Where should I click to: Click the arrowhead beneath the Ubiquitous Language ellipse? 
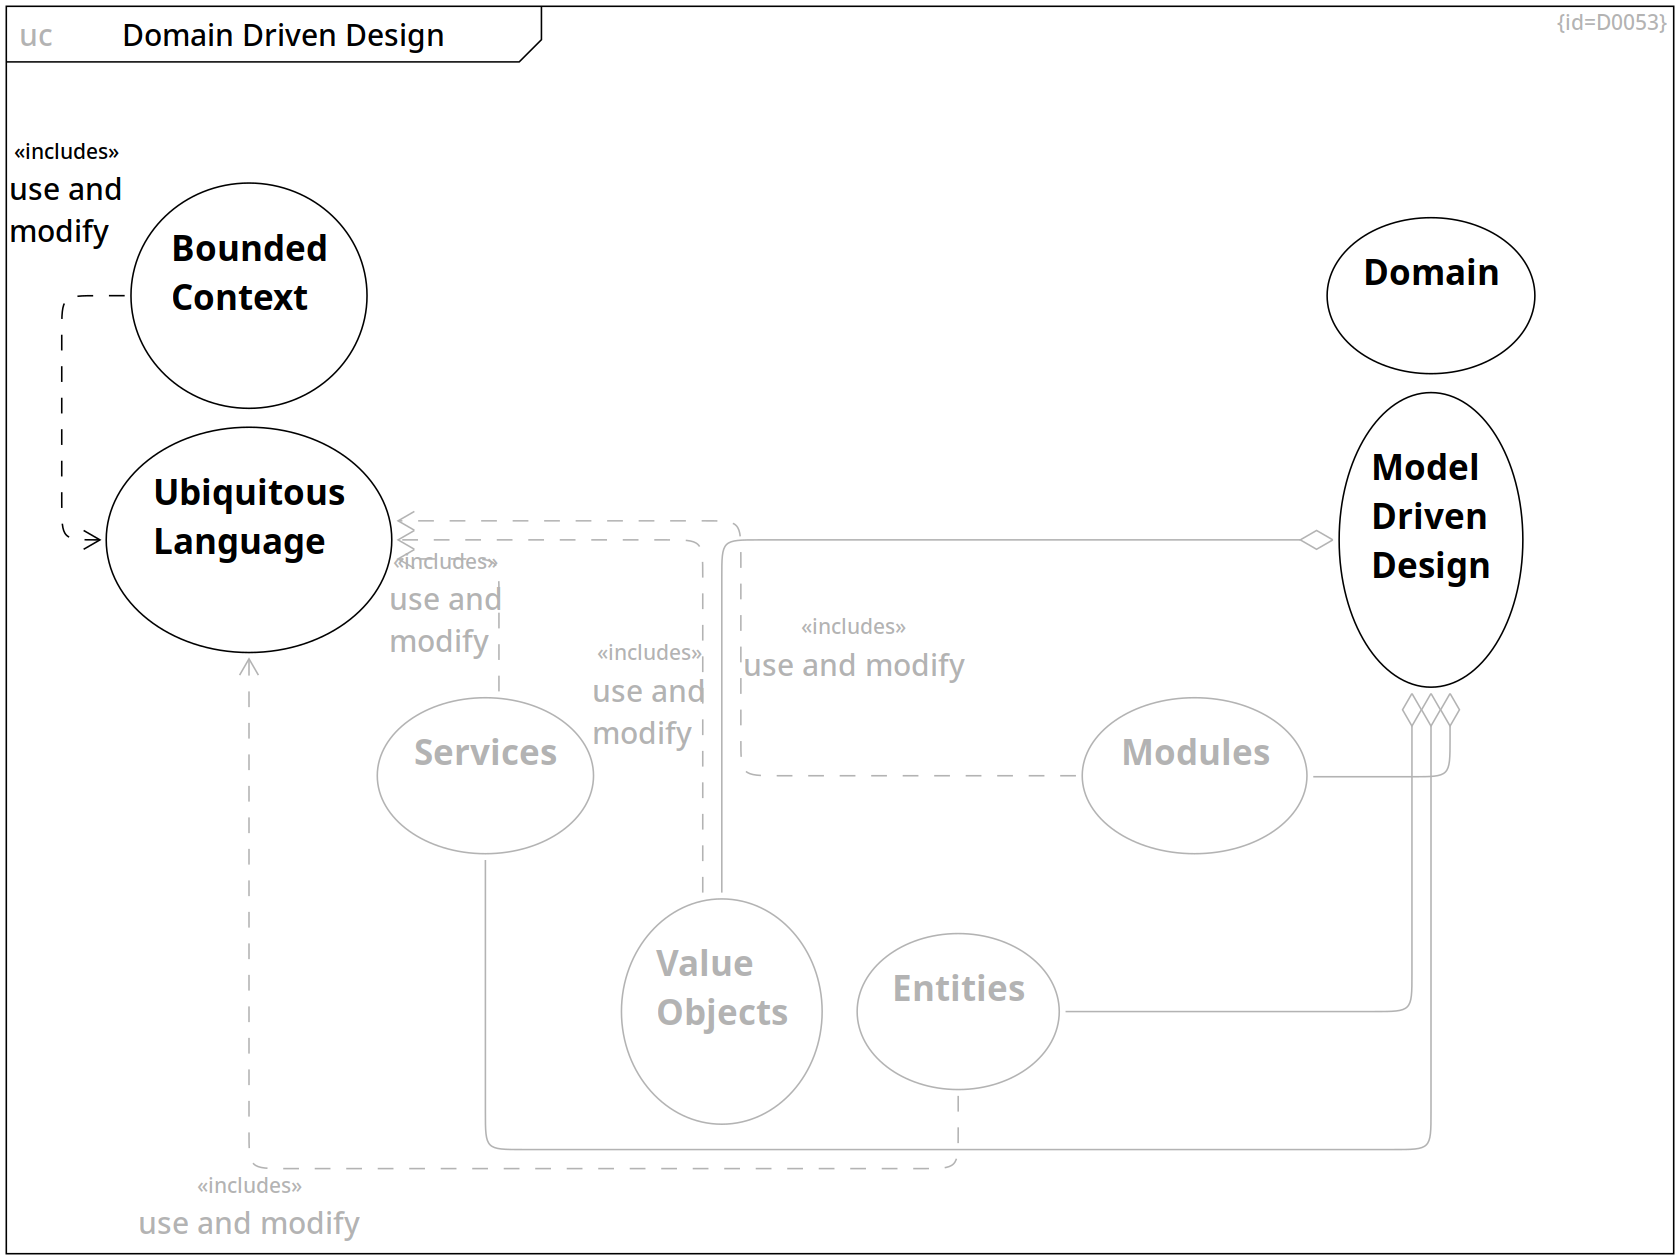(x=249, y=666)
